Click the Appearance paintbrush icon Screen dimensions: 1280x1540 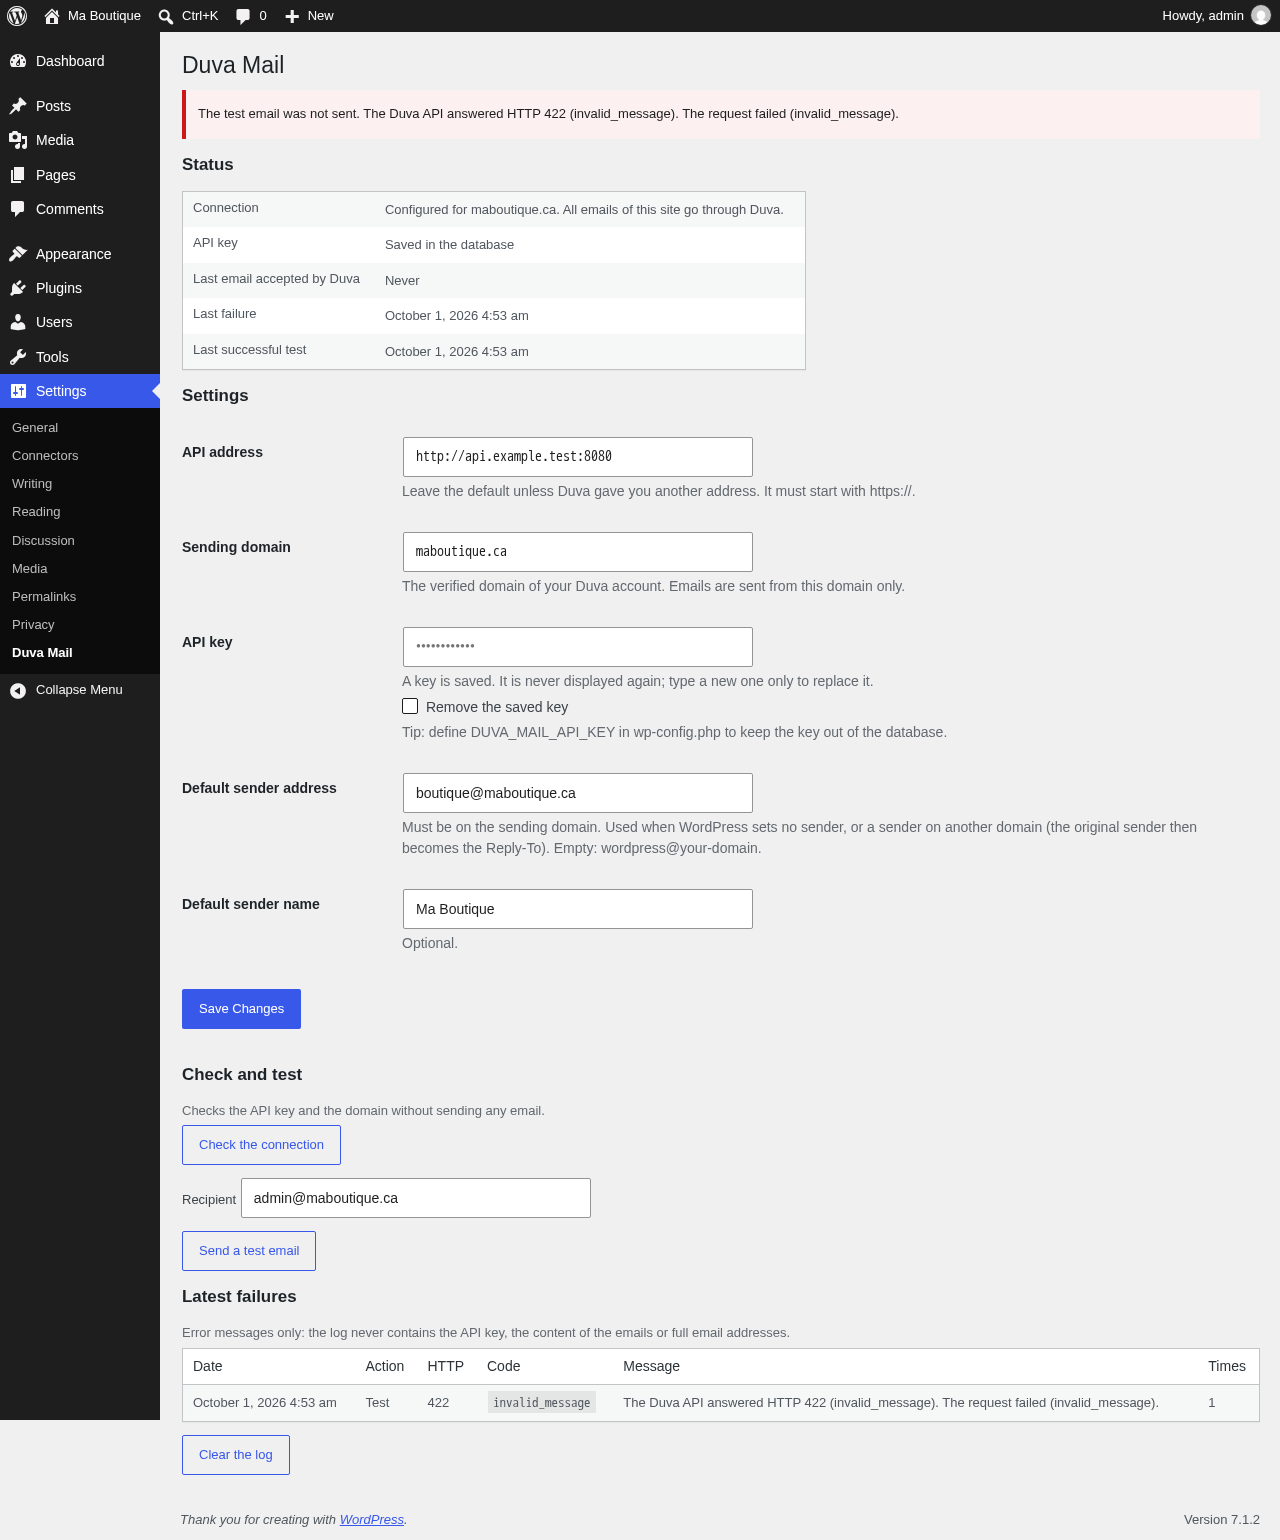pyautogui.click(x=18, y=254)
